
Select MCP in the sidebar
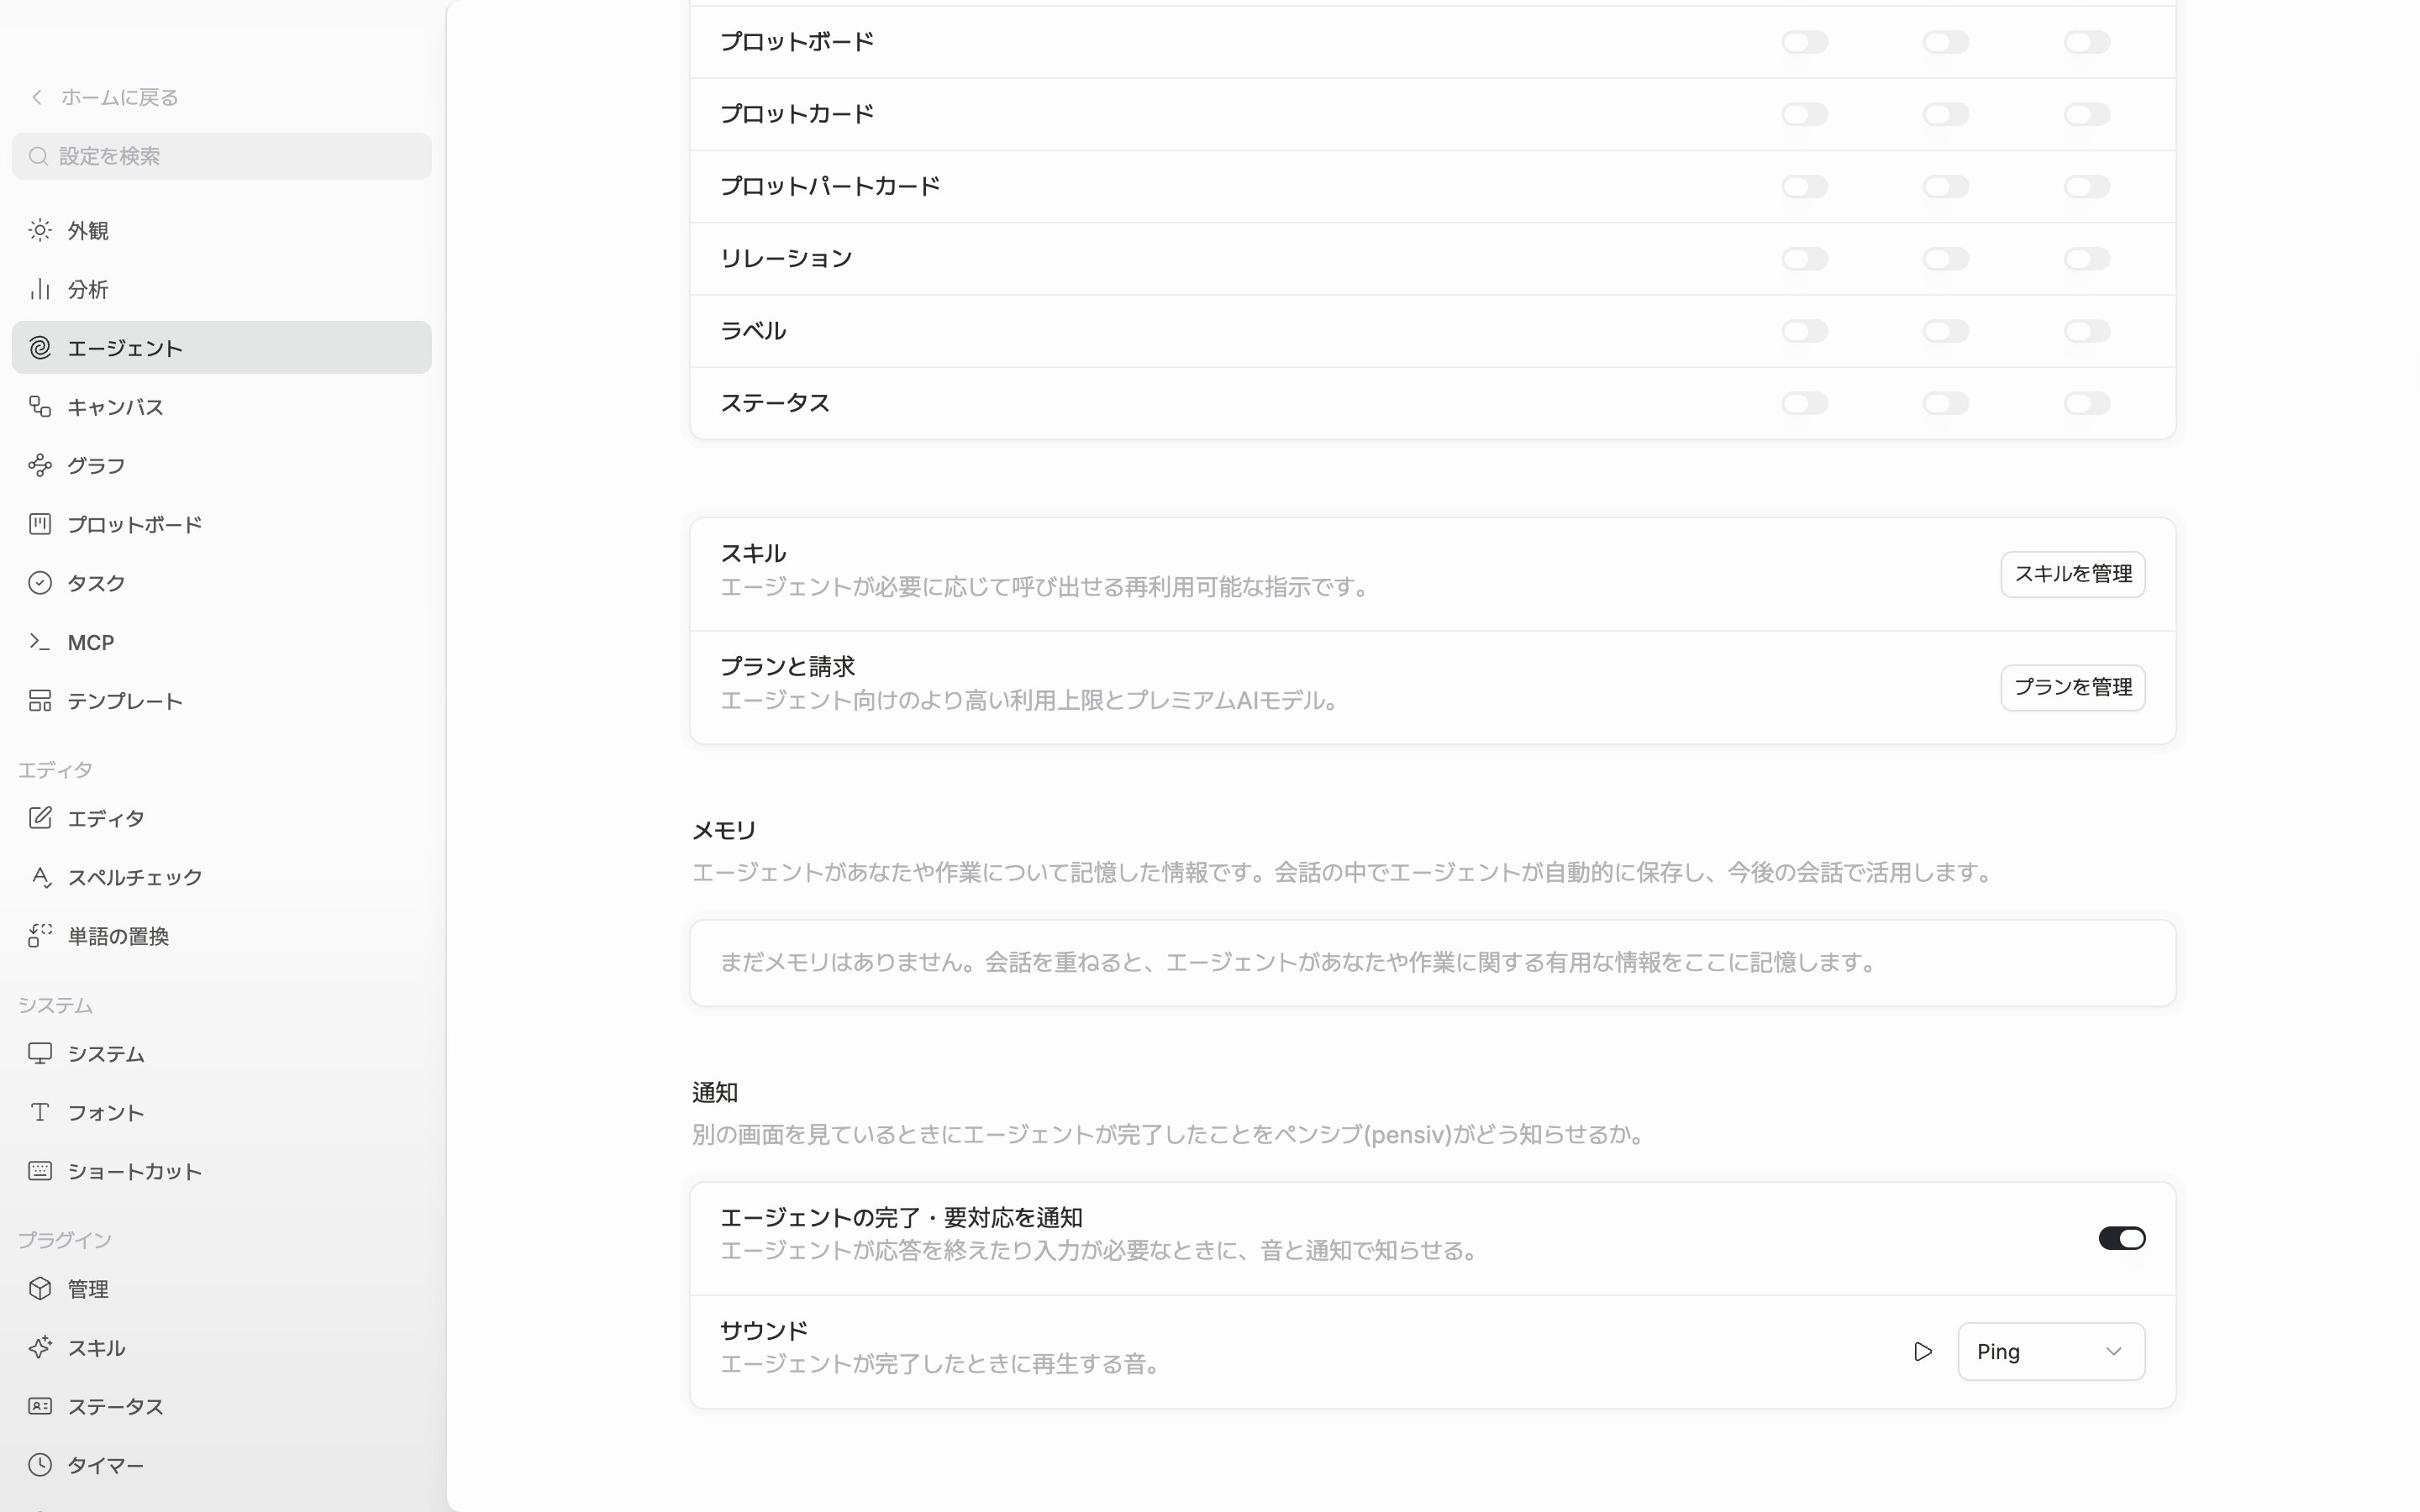(221, 642)
